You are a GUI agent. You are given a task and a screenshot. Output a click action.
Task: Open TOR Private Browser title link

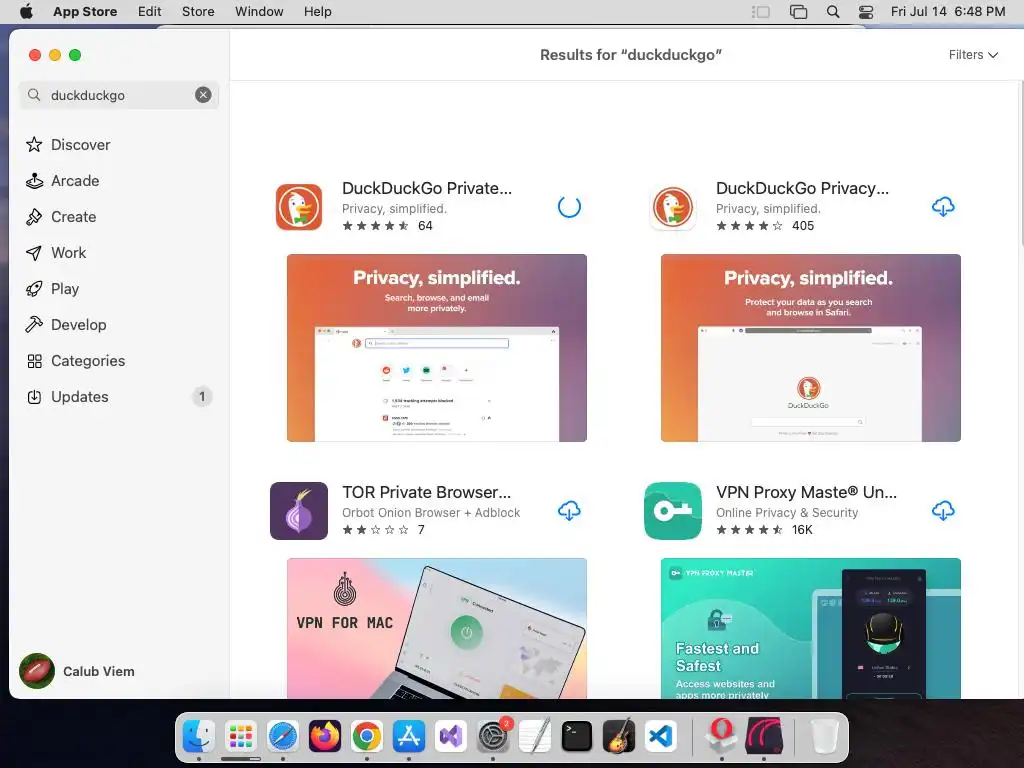point(426,492)
